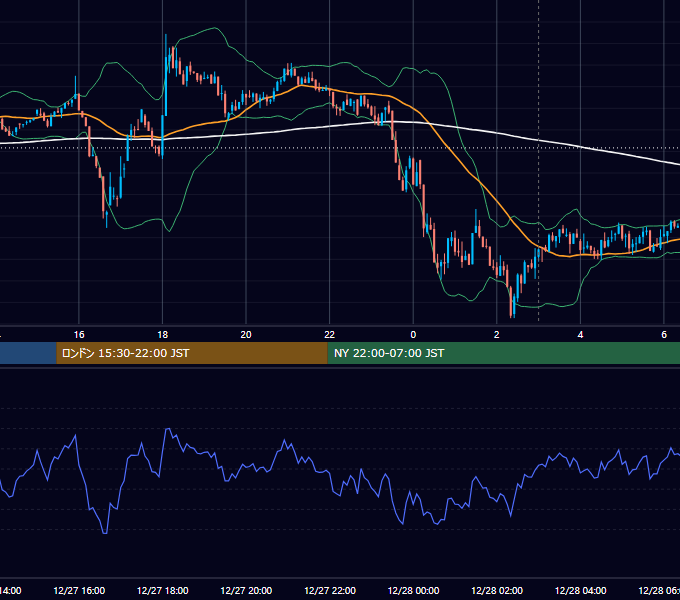Click the 12/27 20:00 time label

pyautogui.click(x=246, y=590)
